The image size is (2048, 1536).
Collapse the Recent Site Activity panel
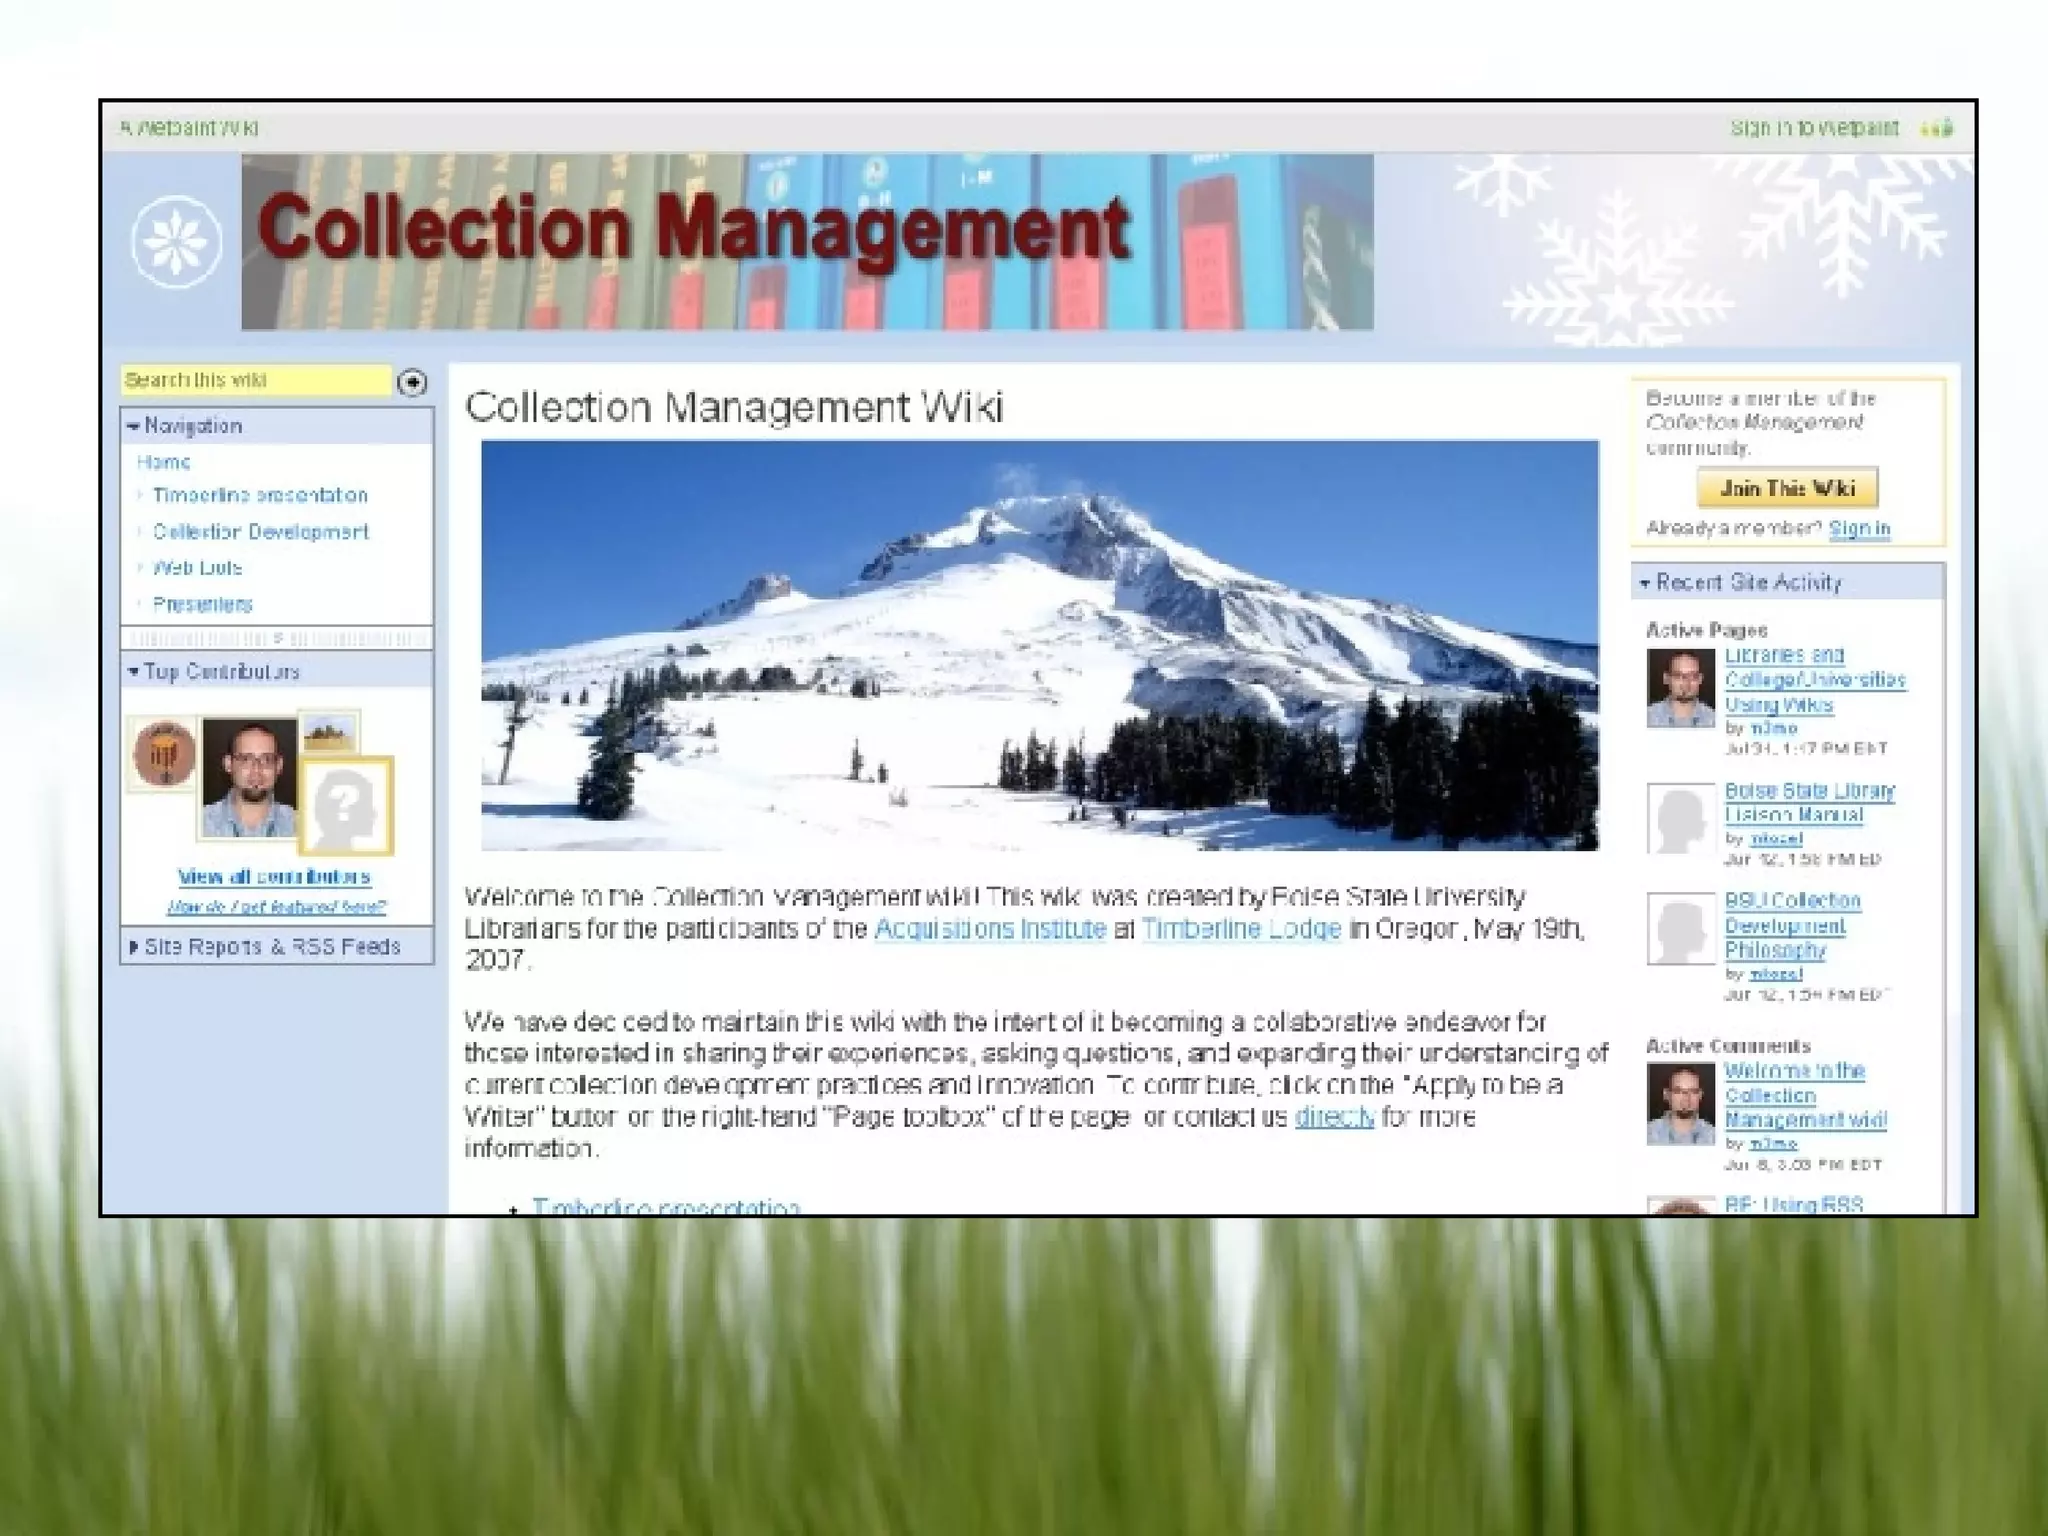click(x=1645, y=583)
